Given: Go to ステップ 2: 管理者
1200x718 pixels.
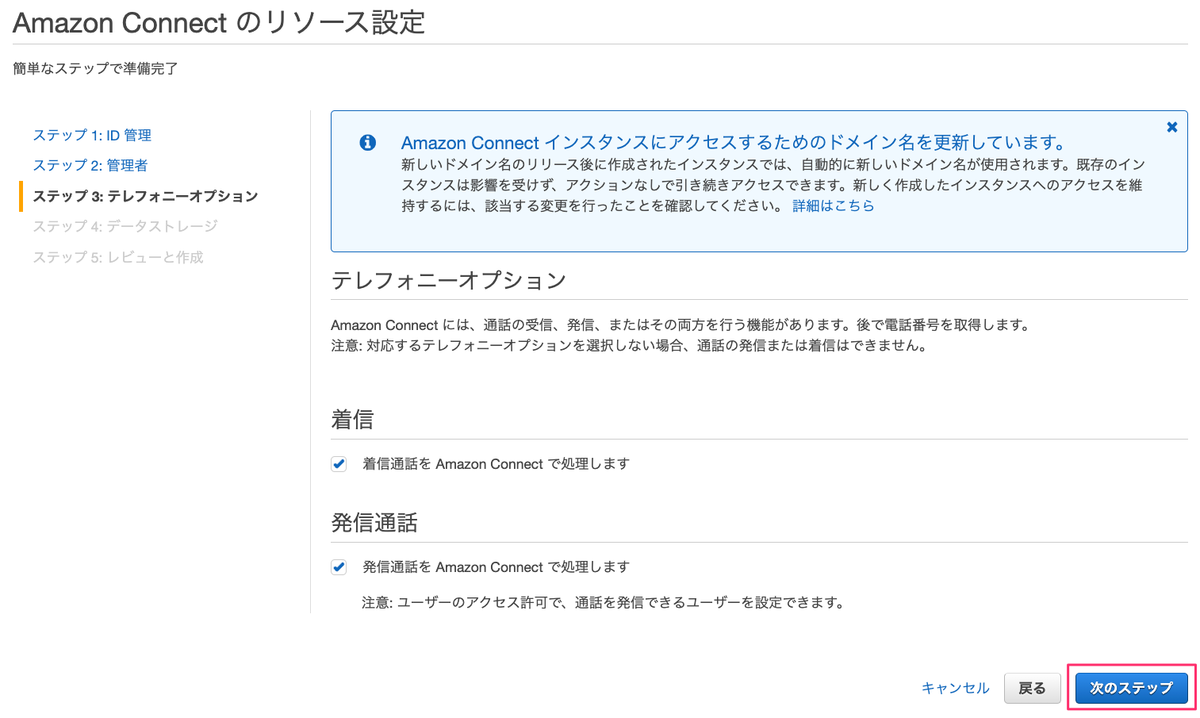Looking at the screenshot, I should pos(90,165).
